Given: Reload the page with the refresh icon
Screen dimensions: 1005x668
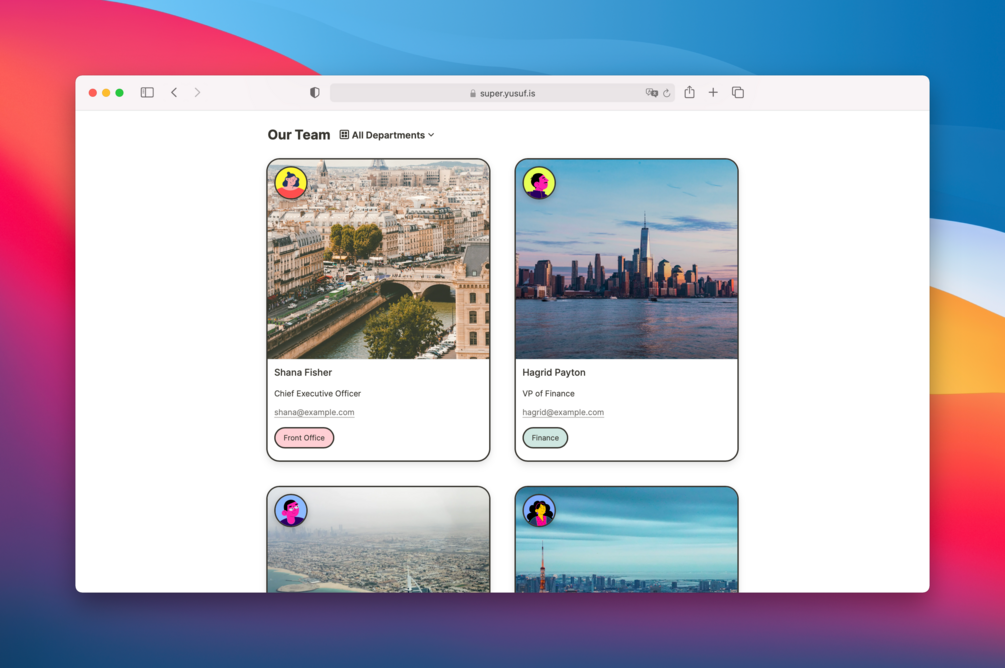Looking at the screenshot, I should [x=667, y=93].
